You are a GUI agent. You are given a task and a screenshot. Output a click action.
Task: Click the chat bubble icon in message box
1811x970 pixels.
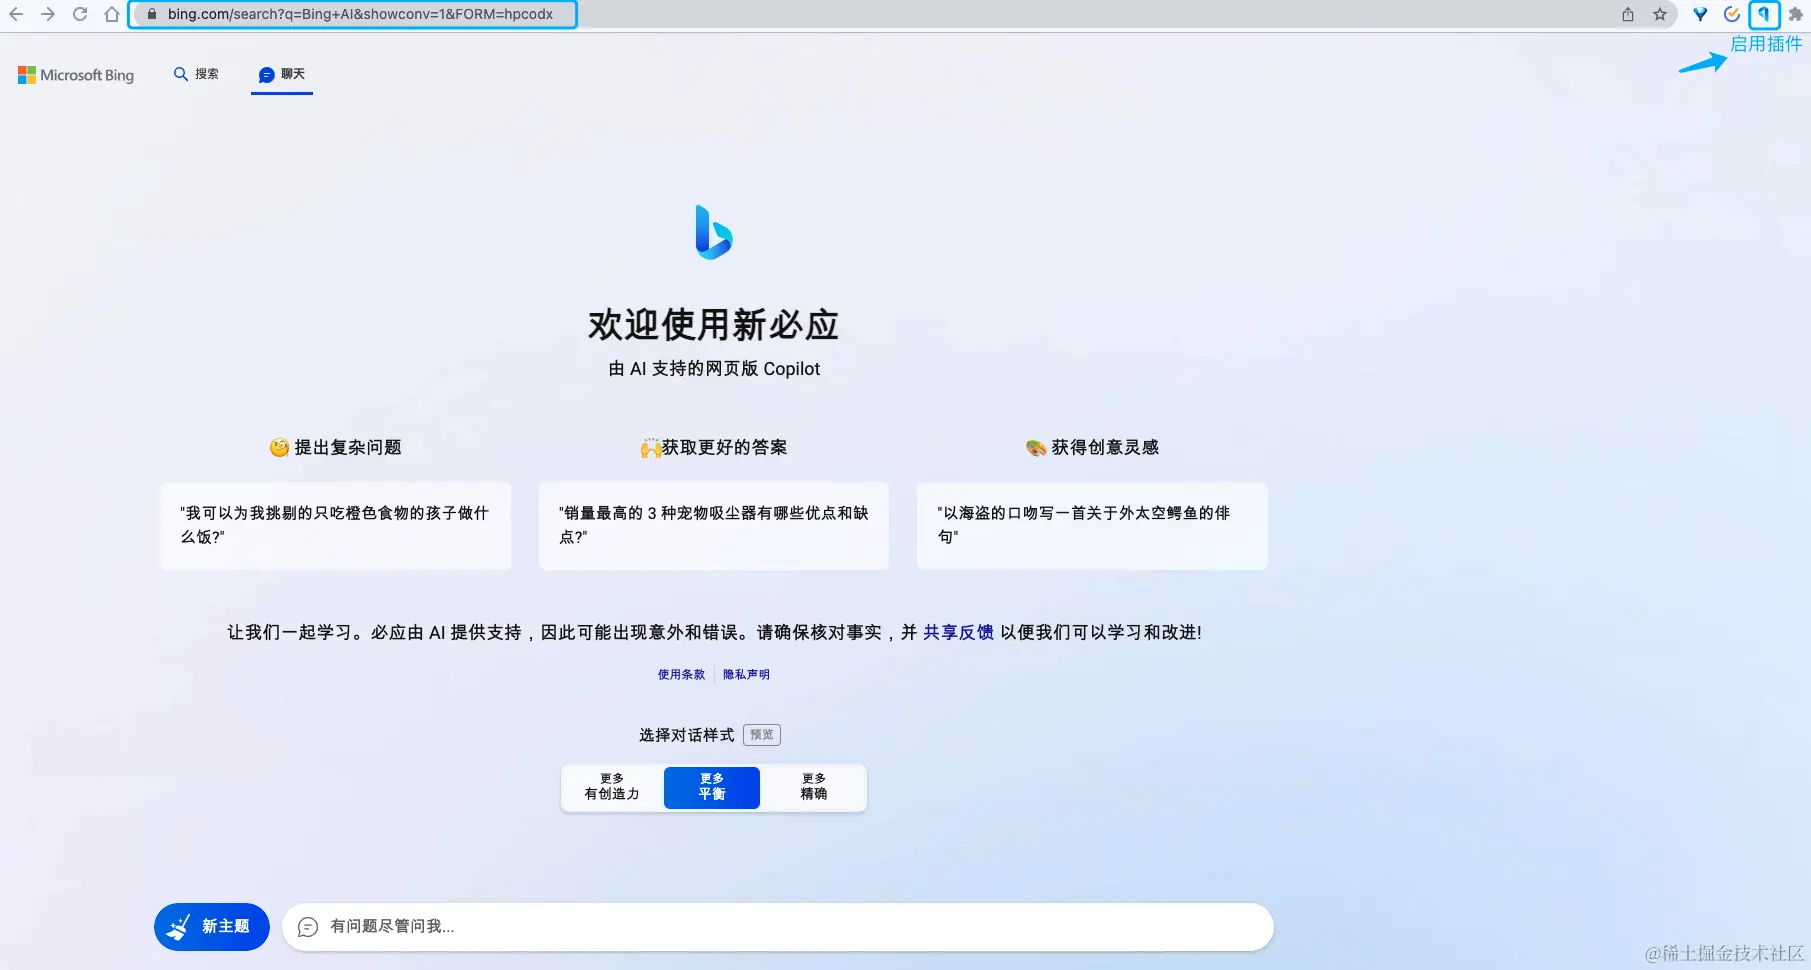pos(308,927)
